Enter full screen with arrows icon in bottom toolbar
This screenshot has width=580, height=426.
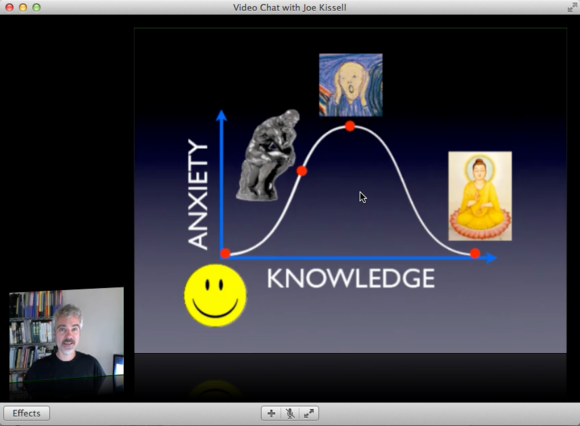(x=309, y=413)
